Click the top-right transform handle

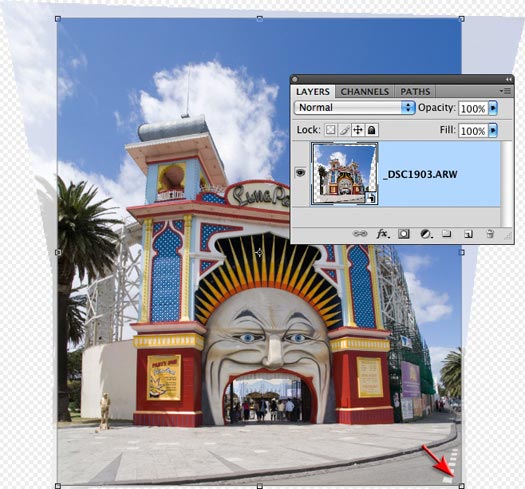(x=461, y=19)
